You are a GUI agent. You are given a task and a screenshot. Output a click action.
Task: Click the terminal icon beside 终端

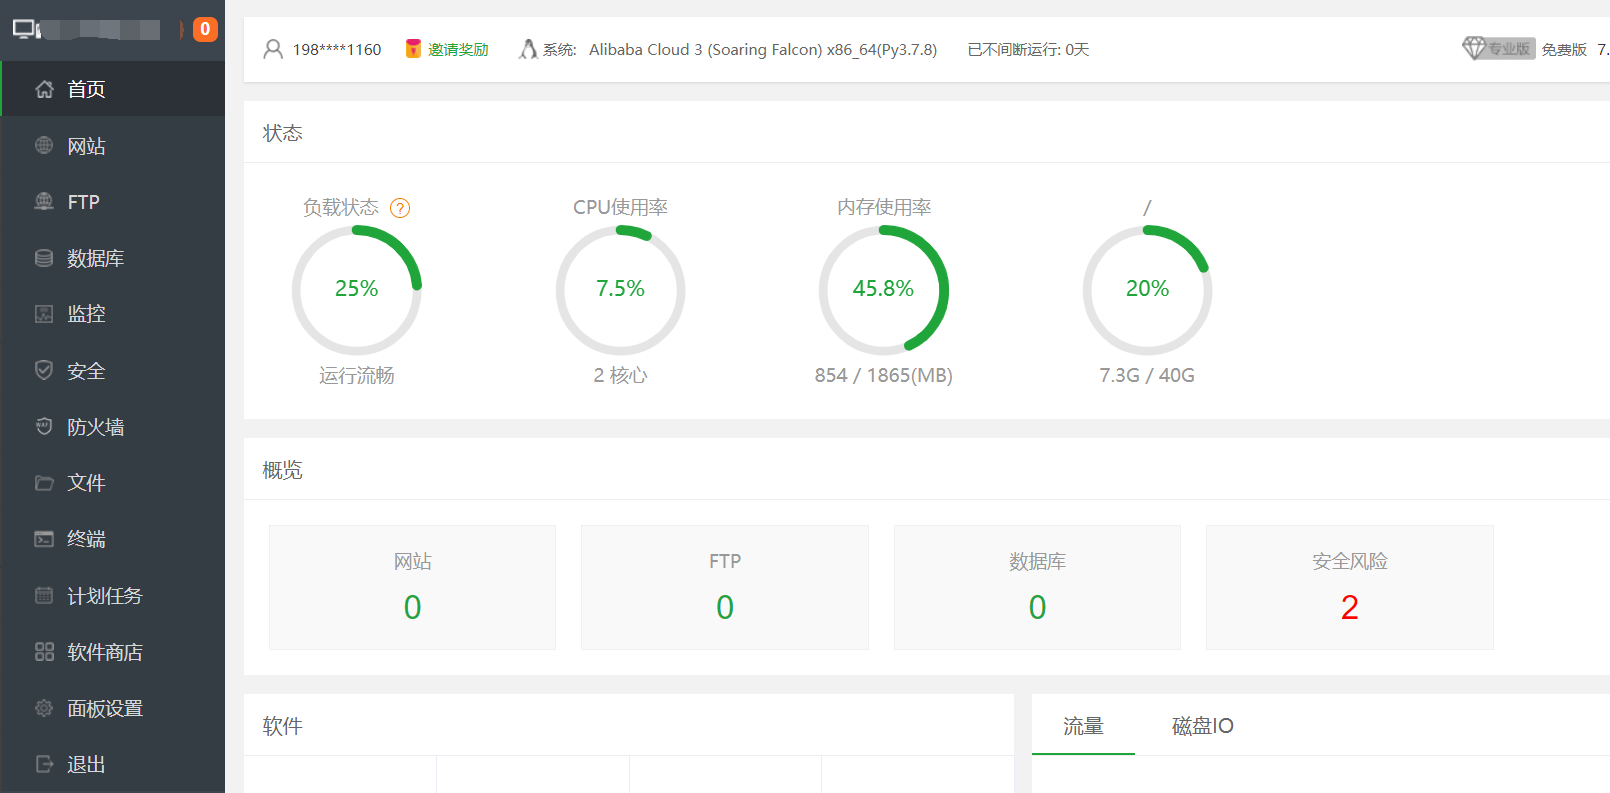[44, 539]
